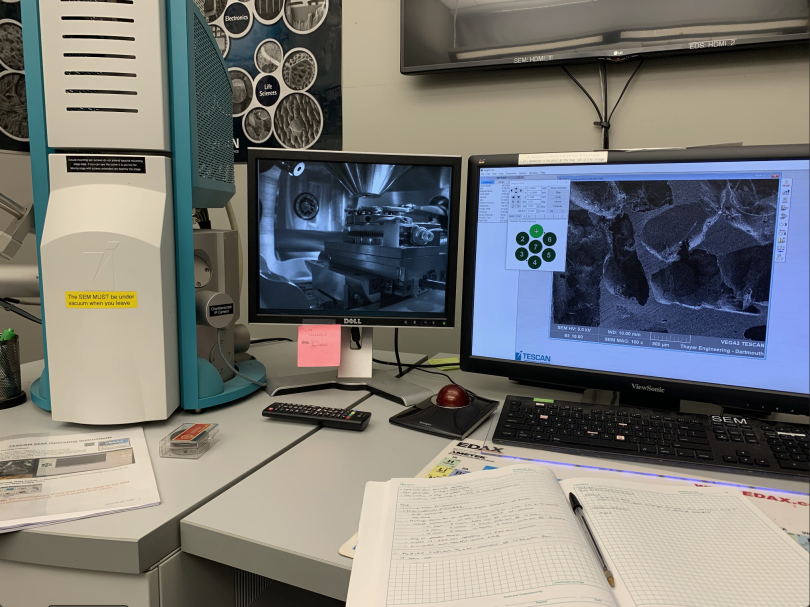Click the Home button in Stage Control
Image resolution: width=810 pixels, height=607 pixels.
558,201
